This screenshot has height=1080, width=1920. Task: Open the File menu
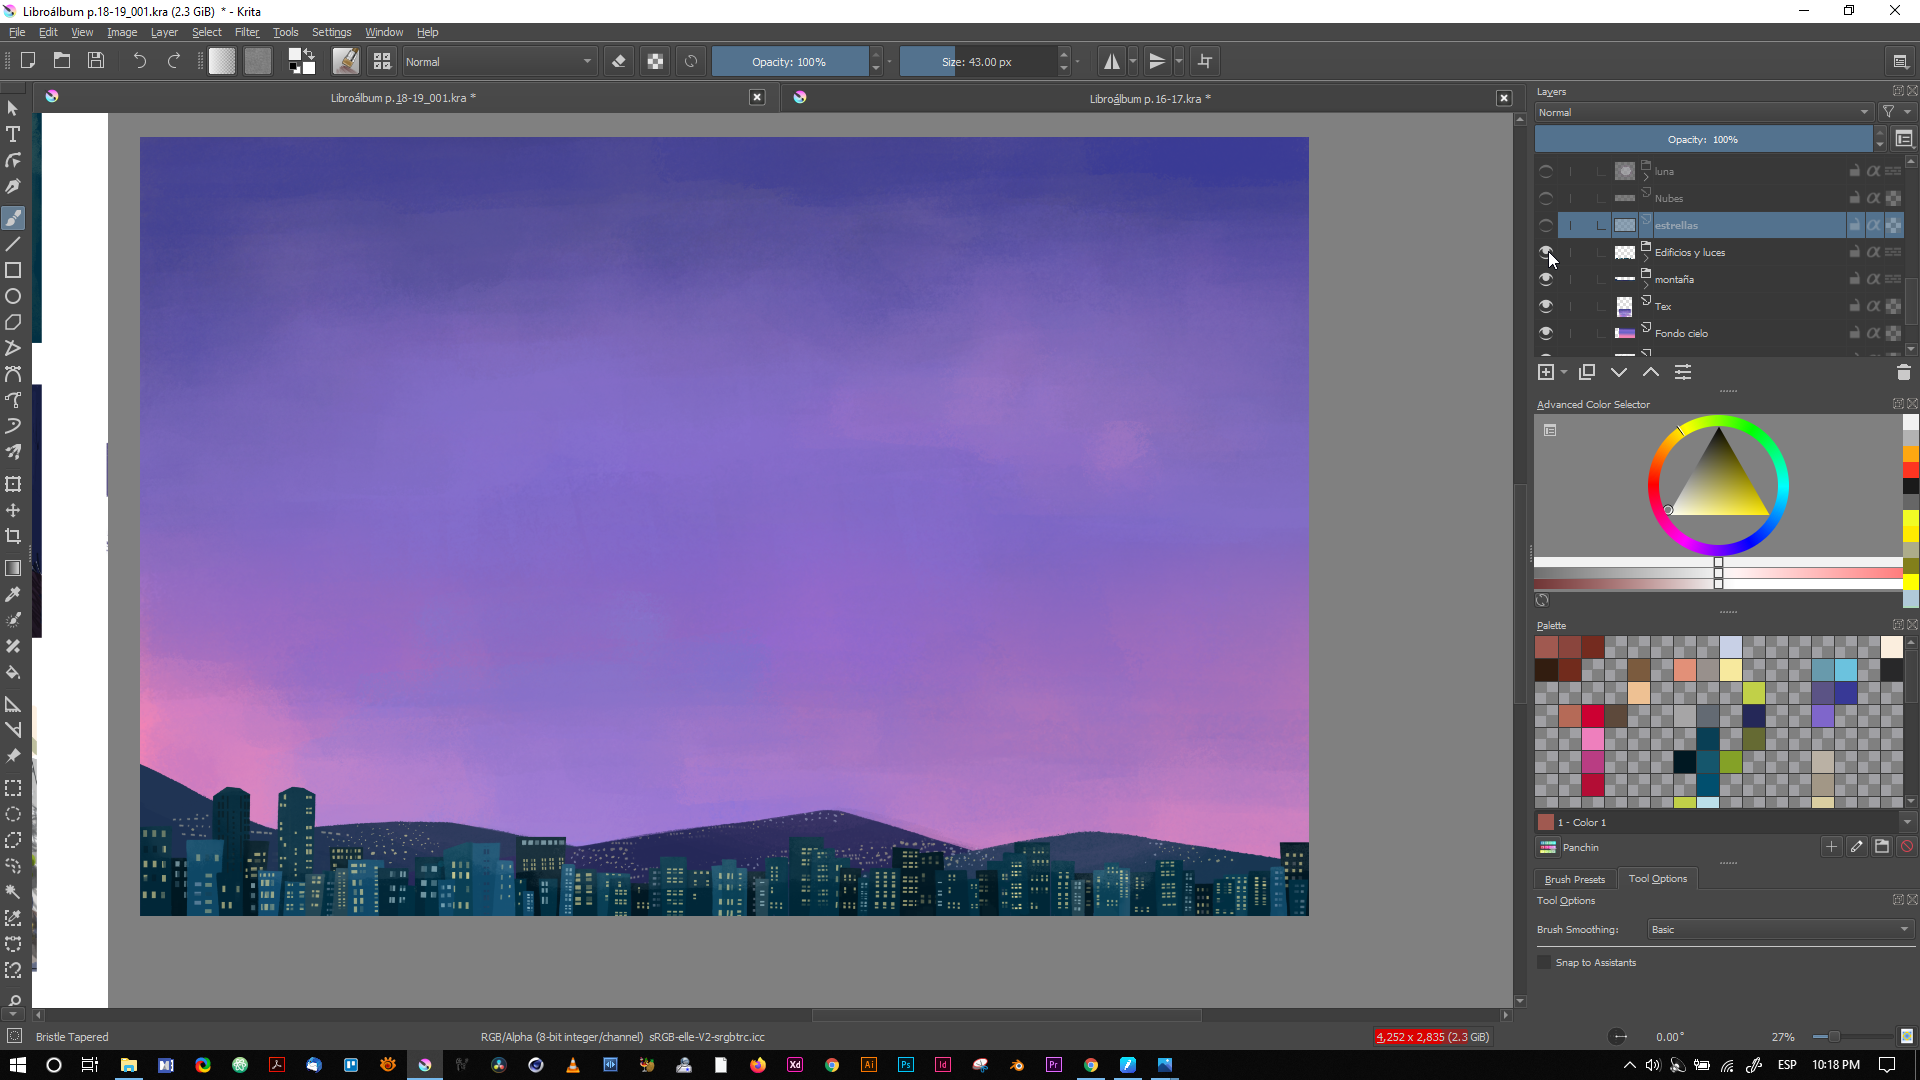pyautogui.click(x=17, y=32)
